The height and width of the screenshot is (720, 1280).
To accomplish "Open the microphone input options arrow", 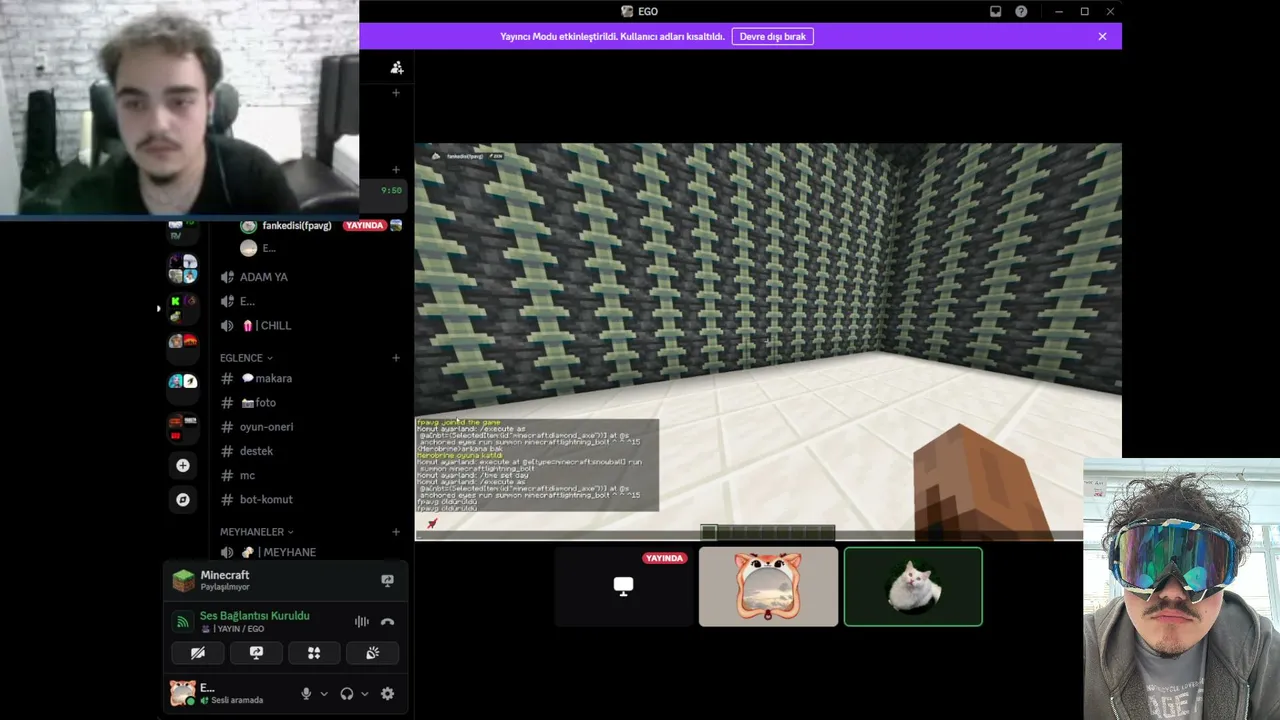I will point(324,694).
